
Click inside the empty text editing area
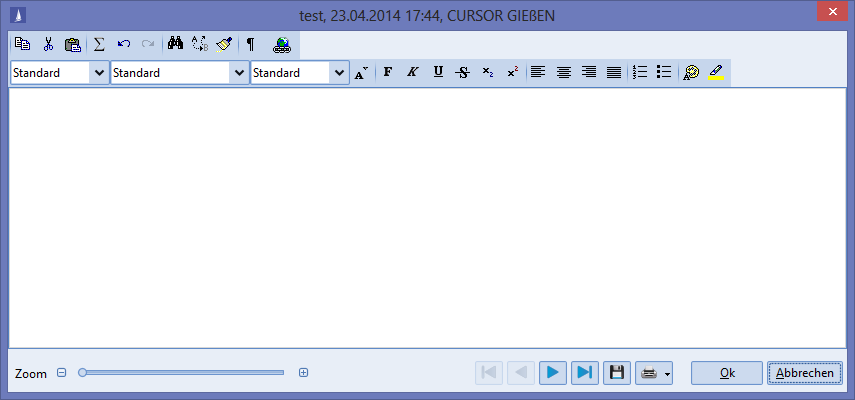click(x=427, y=218)
